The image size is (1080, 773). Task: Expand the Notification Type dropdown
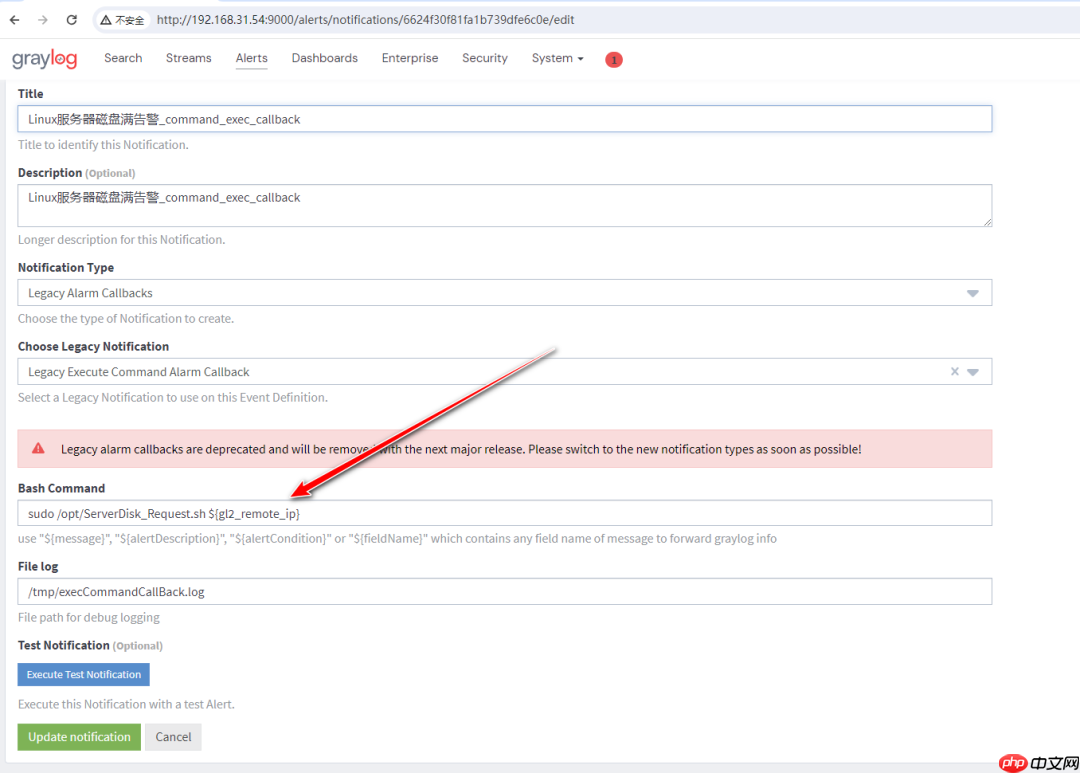pyautogui.click(x=972, y=293)
